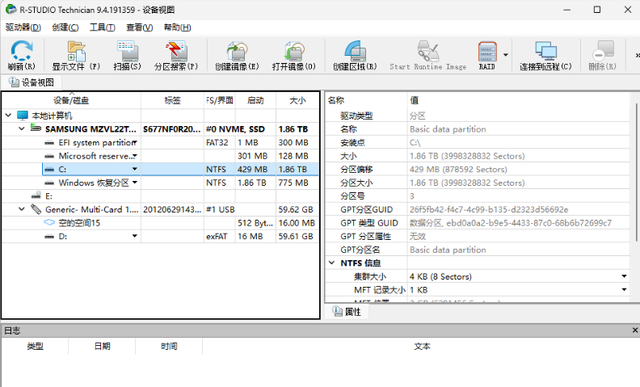The image size is (640, 387).
Task: Open the RAID tool
Action: tap(487, 55)
